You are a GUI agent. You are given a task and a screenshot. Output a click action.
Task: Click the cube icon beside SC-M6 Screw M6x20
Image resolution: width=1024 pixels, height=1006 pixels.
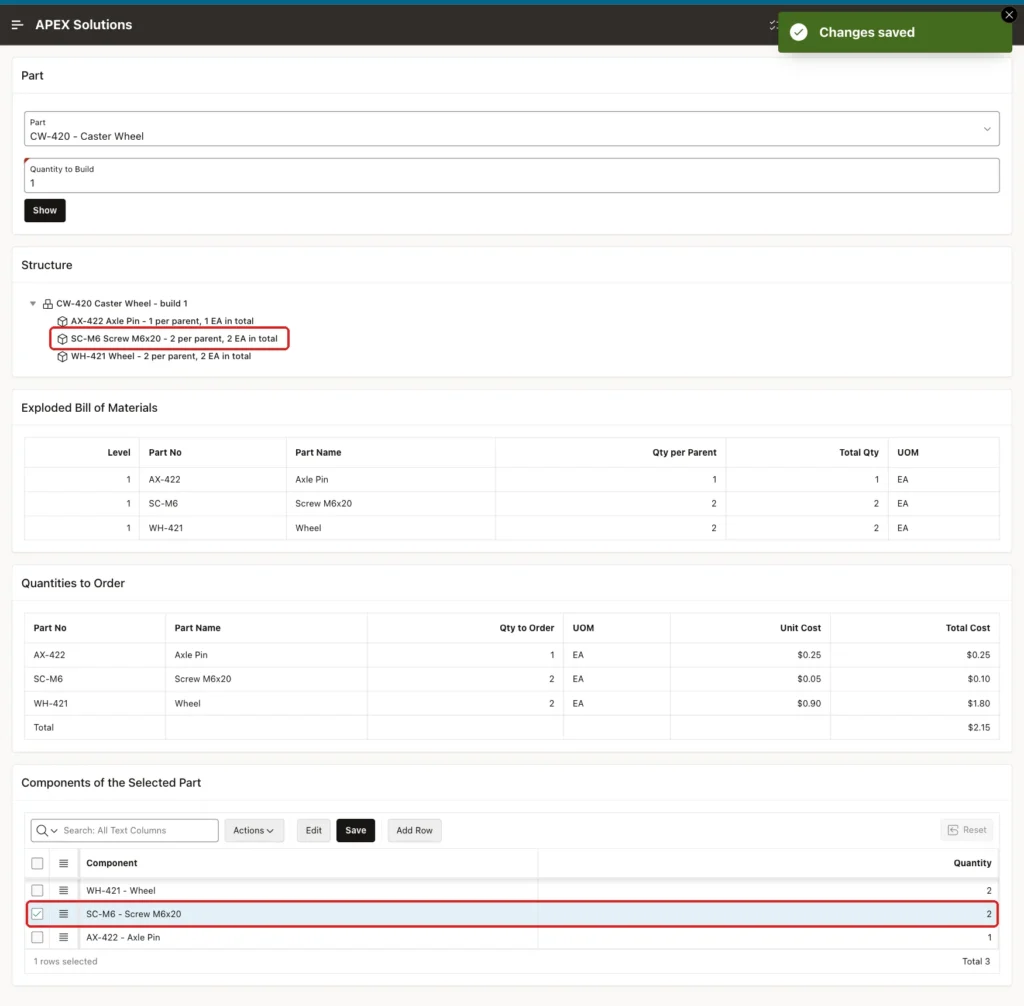click(62, 339)
